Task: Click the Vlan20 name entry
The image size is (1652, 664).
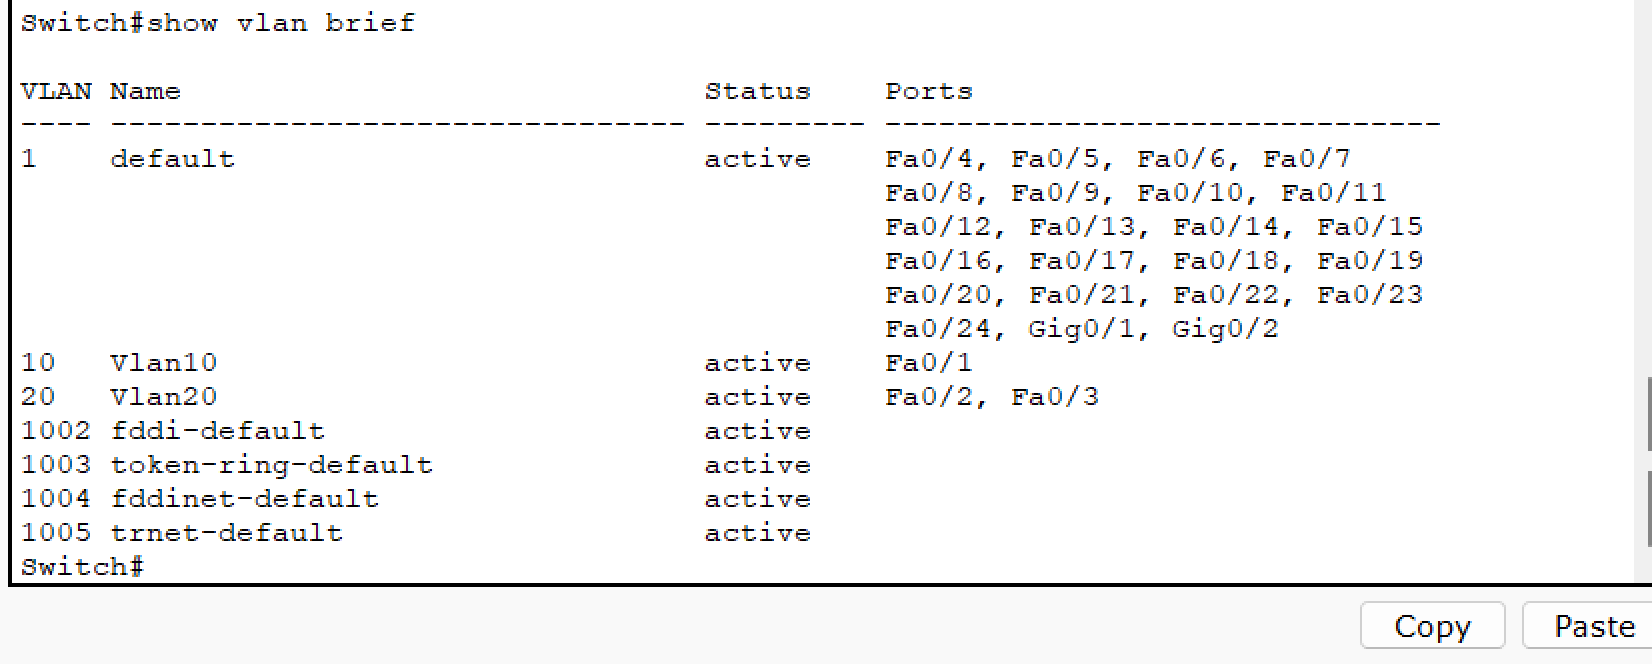Action: pyautogui.click(x=164, y=397)
